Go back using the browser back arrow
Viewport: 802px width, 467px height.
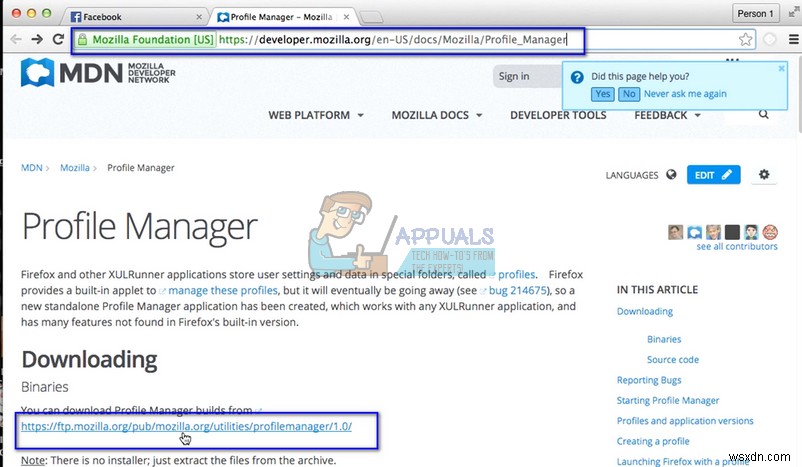click(x=16, y=39)
